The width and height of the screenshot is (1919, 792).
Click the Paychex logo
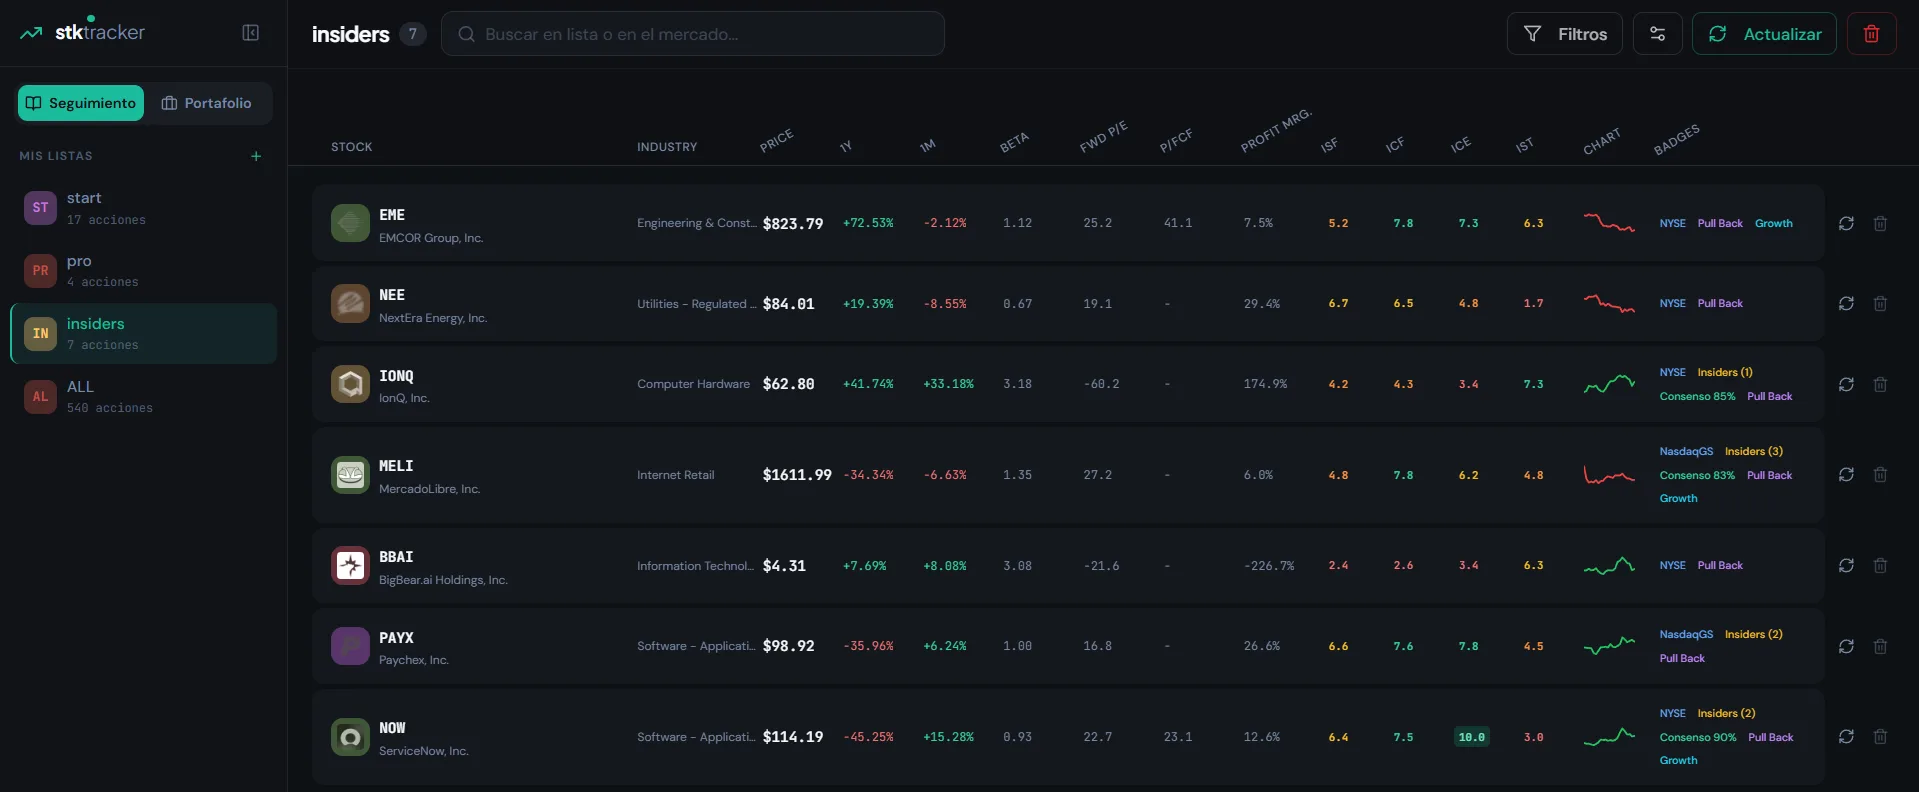pyautogui.click(x=350, y=646)
